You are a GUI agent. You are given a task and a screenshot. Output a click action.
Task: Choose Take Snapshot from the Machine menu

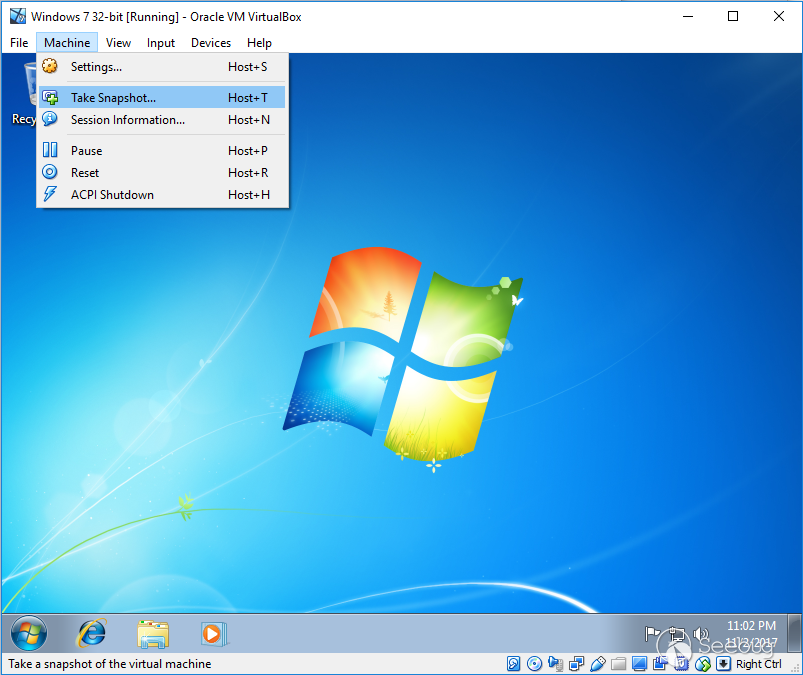[113, 98]
